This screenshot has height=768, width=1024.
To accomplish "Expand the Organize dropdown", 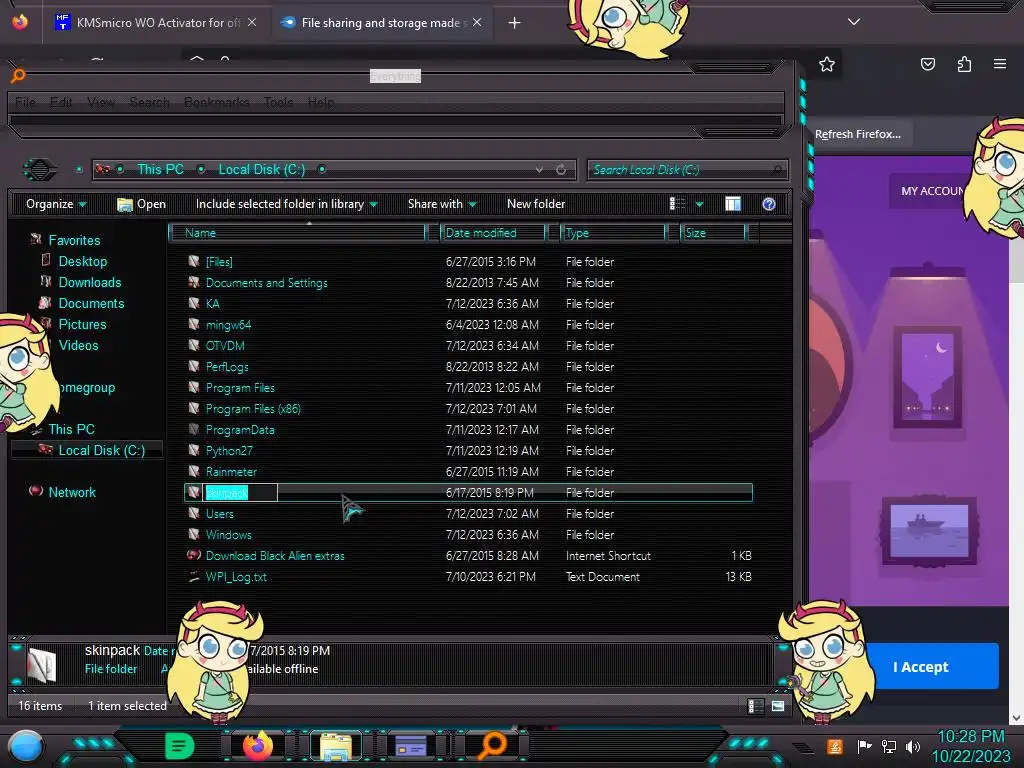I will 56,204.
